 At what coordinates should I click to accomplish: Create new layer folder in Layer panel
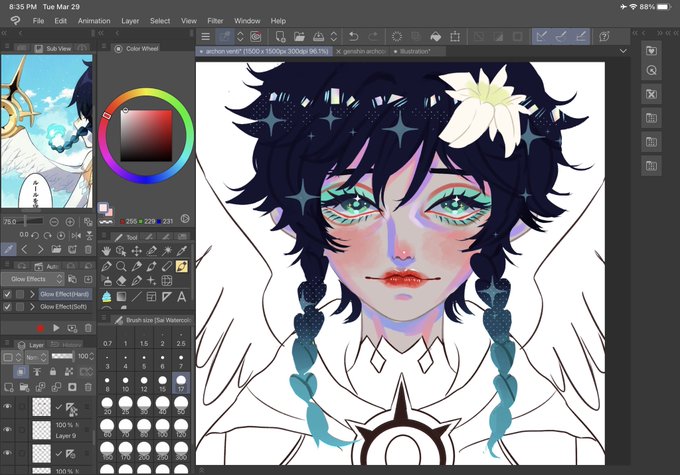24,387
